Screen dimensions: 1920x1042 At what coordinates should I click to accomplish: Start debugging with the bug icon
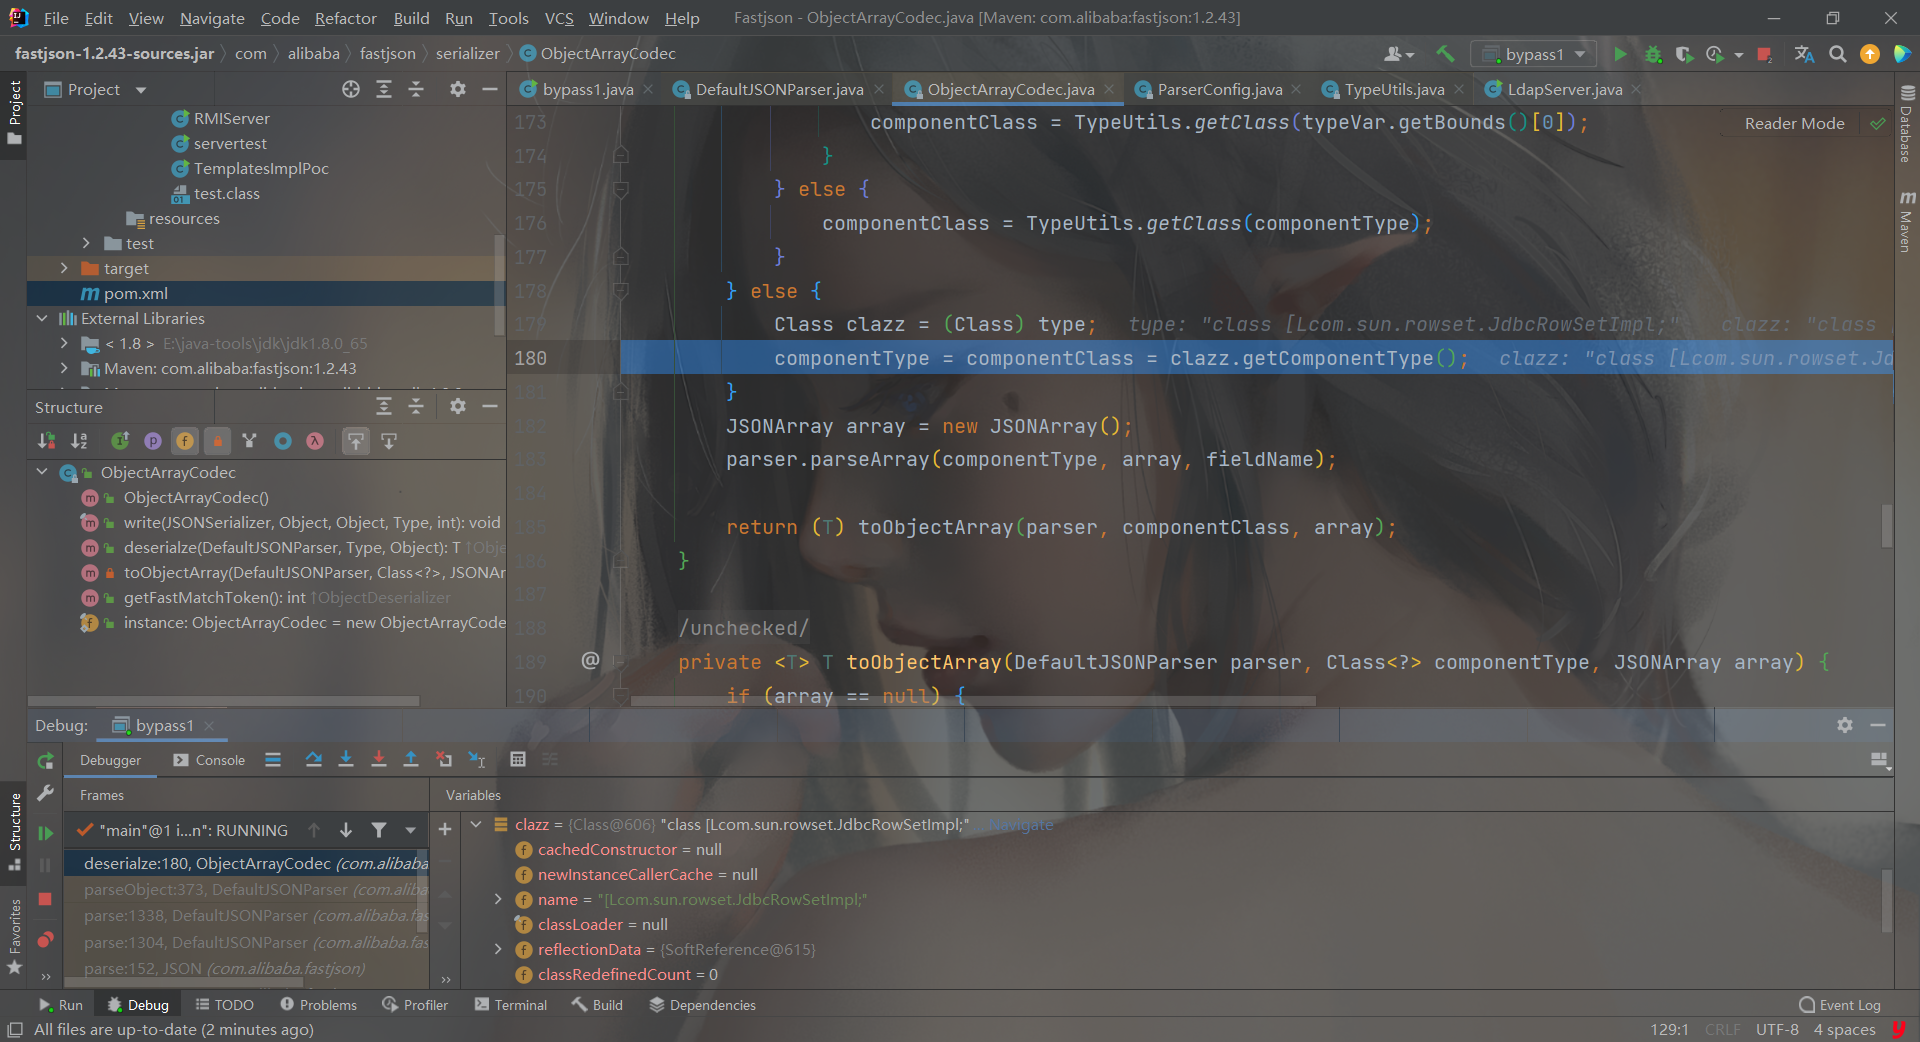pyautogui.click(x=1653, y=54)
